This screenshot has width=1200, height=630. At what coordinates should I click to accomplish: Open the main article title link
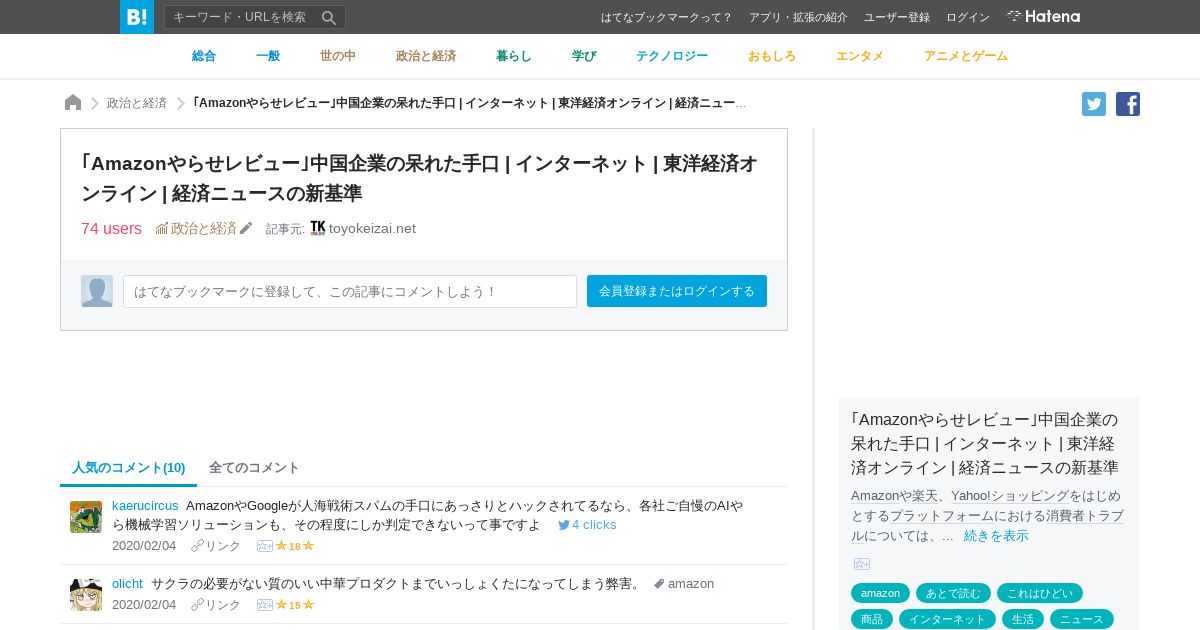(419, 178)
